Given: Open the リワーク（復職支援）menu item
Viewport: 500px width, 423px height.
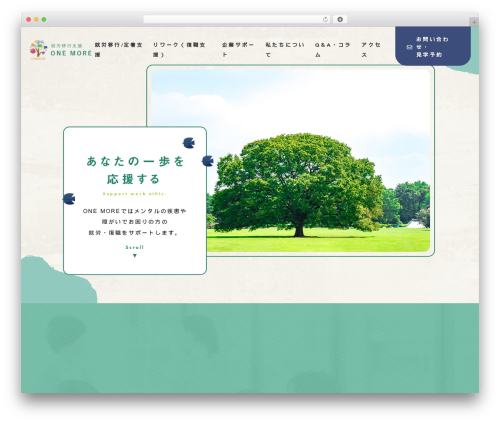Looking at the screenshot, I should coord(179,50).
